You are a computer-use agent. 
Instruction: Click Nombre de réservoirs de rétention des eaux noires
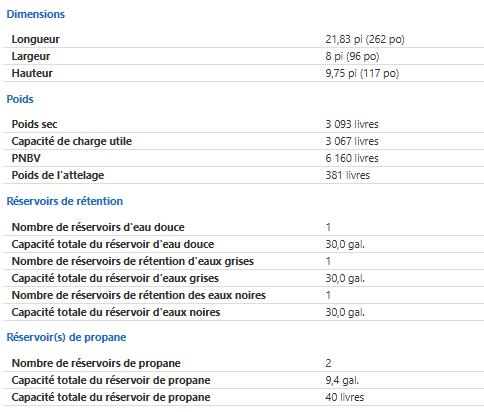139,295
